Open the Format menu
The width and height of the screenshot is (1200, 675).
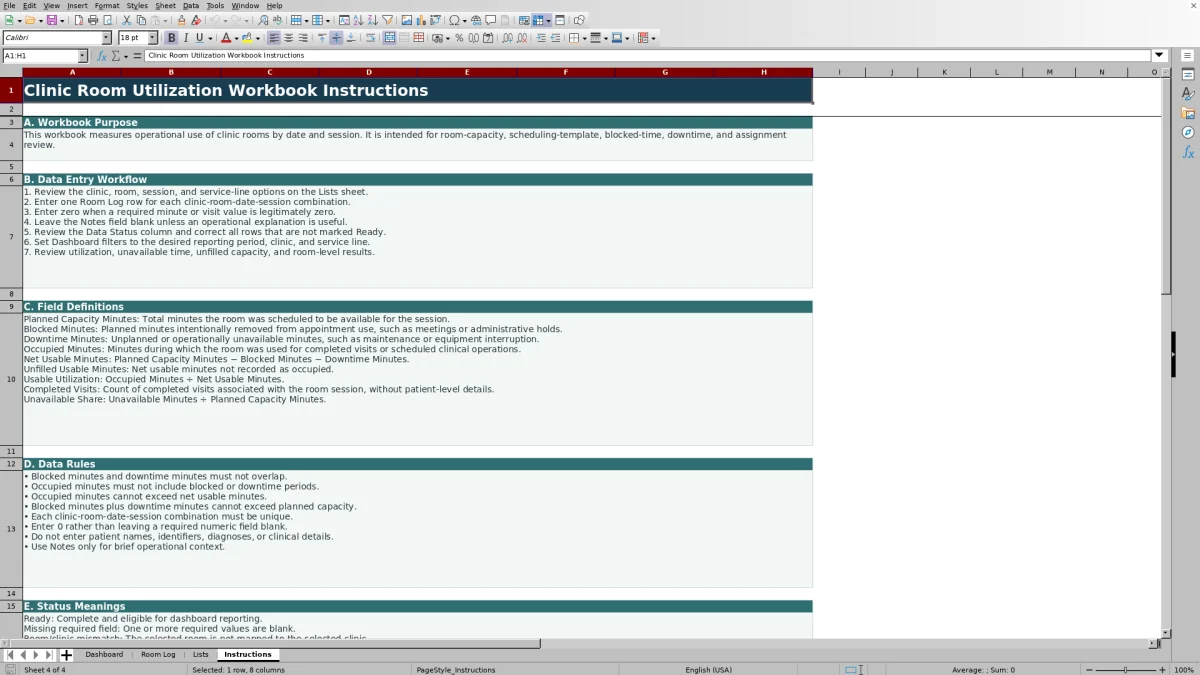tap(107, 5)
